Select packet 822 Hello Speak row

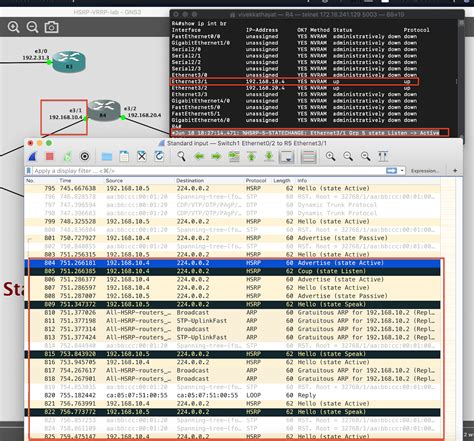[232, 412]
